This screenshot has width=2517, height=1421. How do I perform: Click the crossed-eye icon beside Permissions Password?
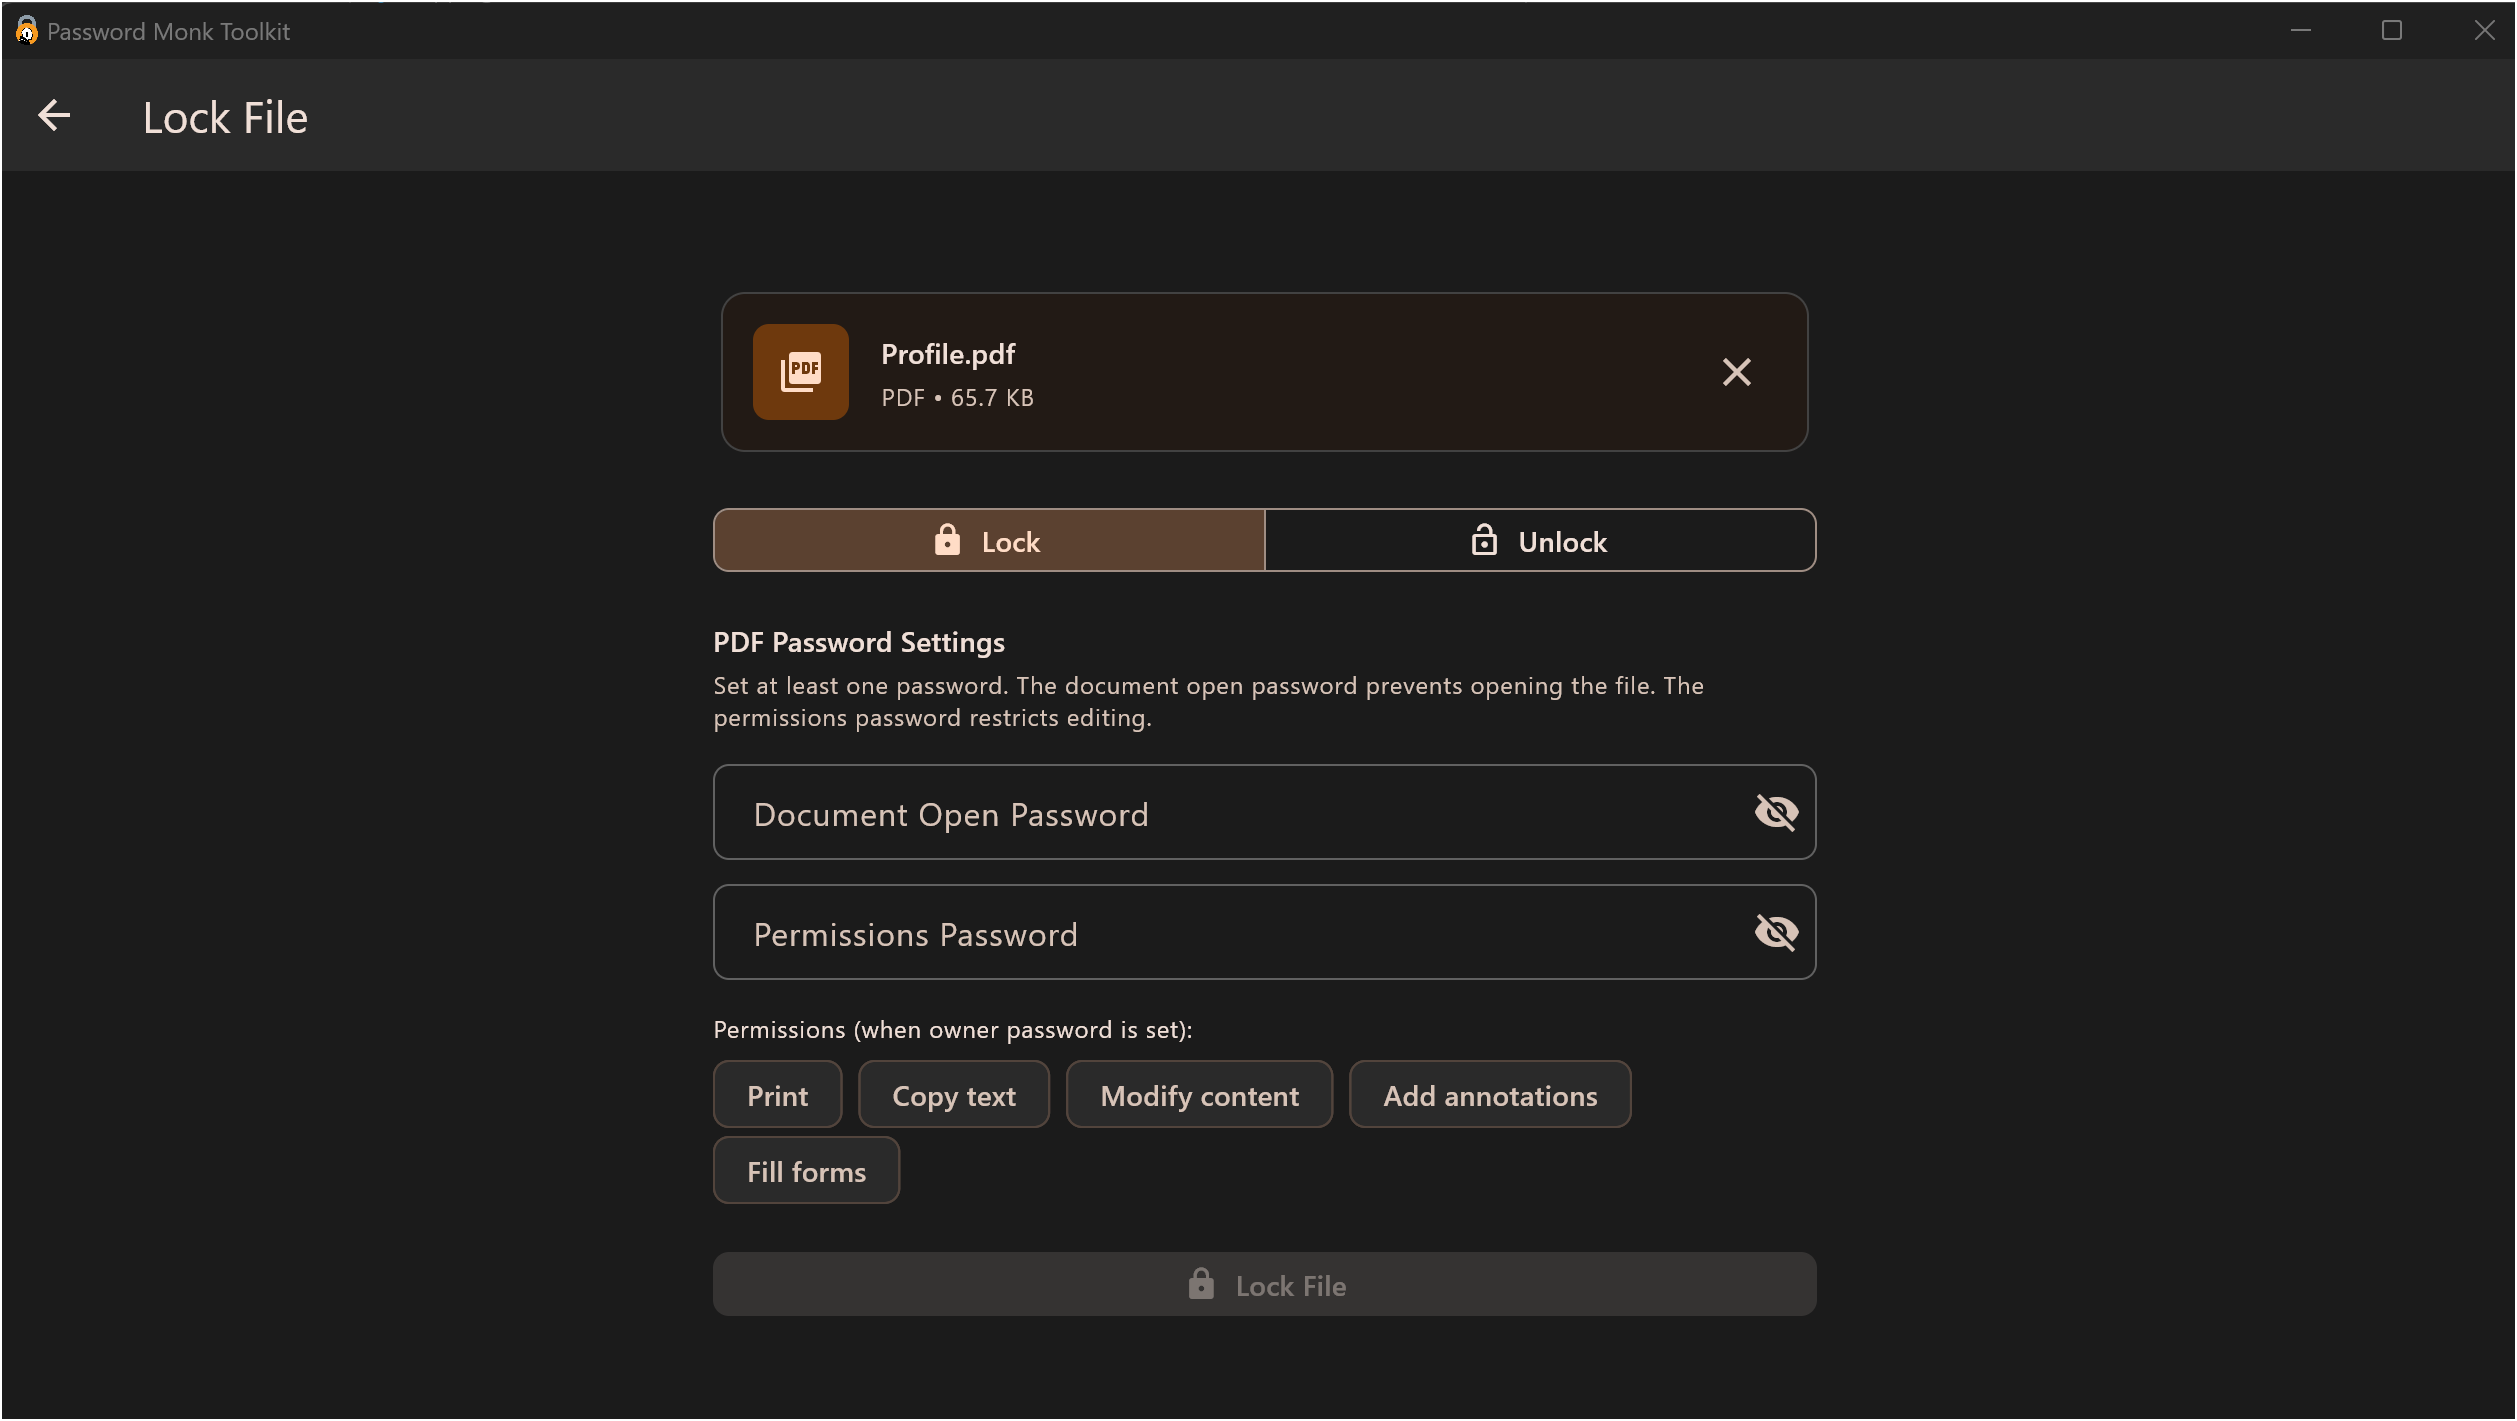pyautogui.click(x=1776, y=931)
